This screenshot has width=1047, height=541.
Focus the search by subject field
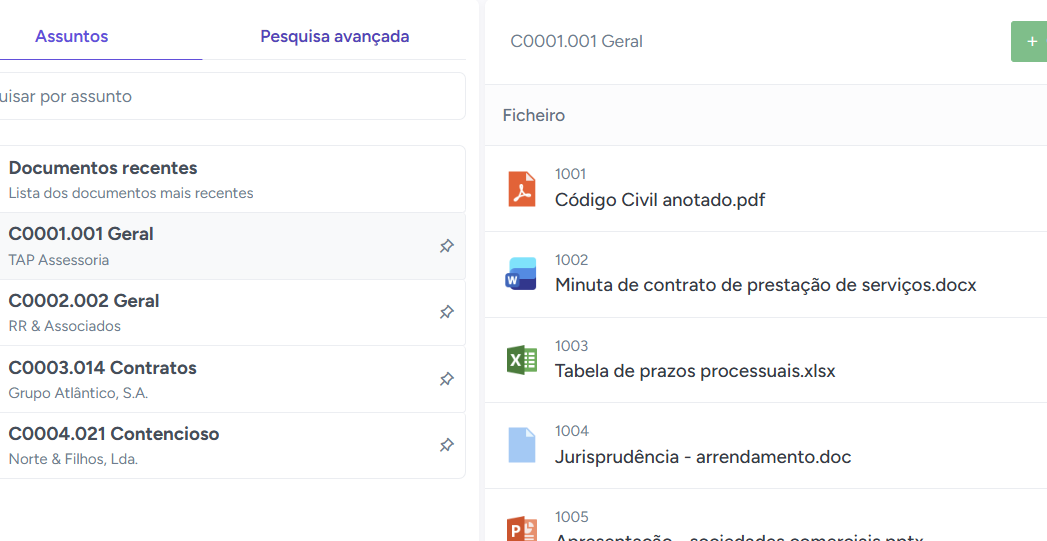[230, 96]
